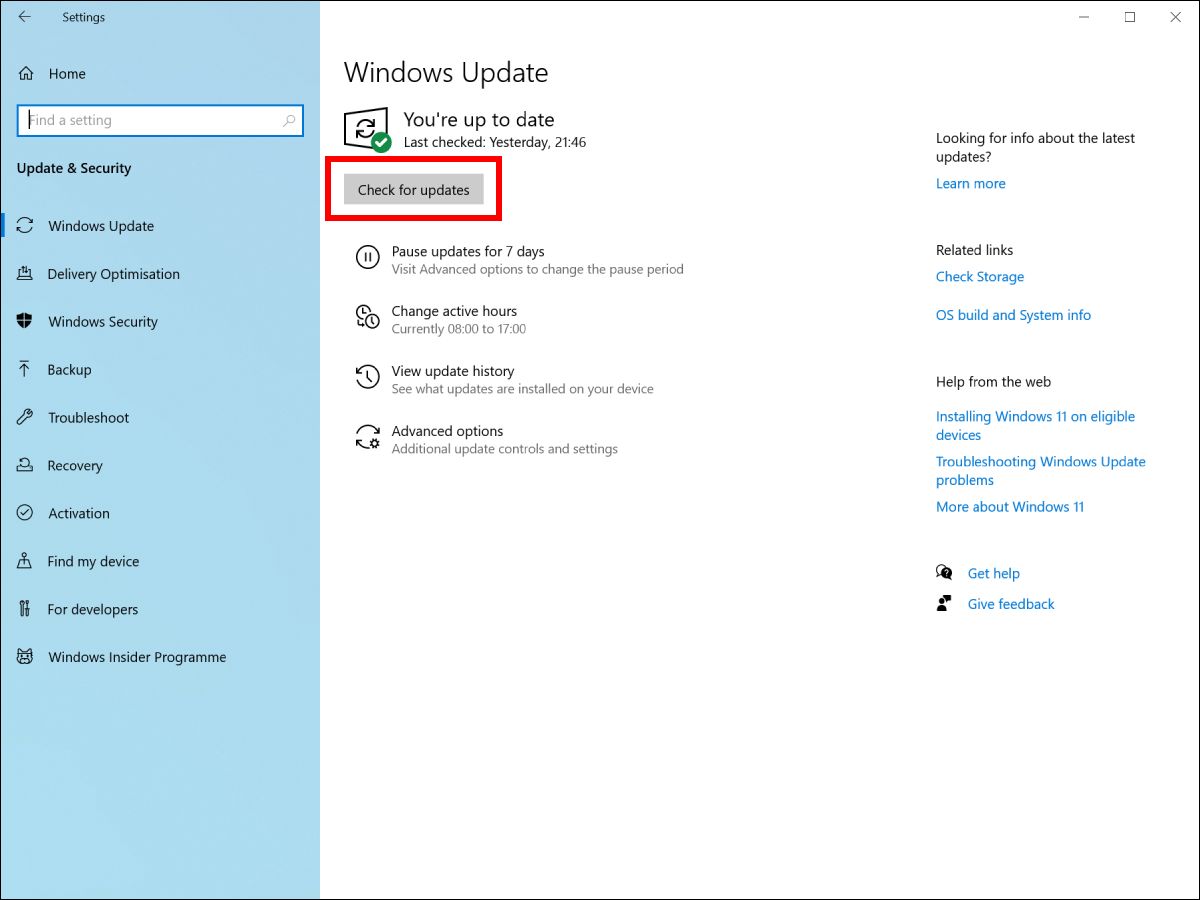Click the Give feedback link

1011,604
